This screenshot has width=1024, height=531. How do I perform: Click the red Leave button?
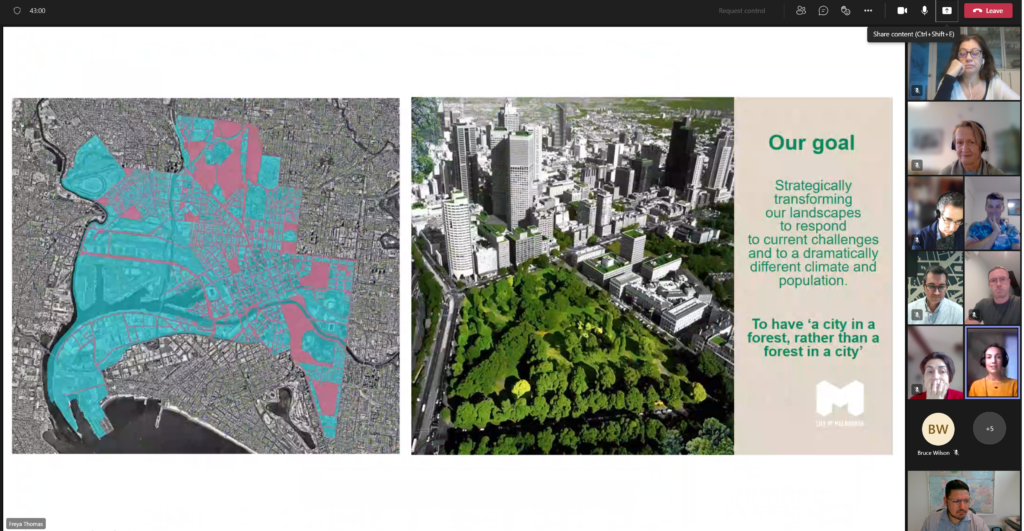click(988, 11)
